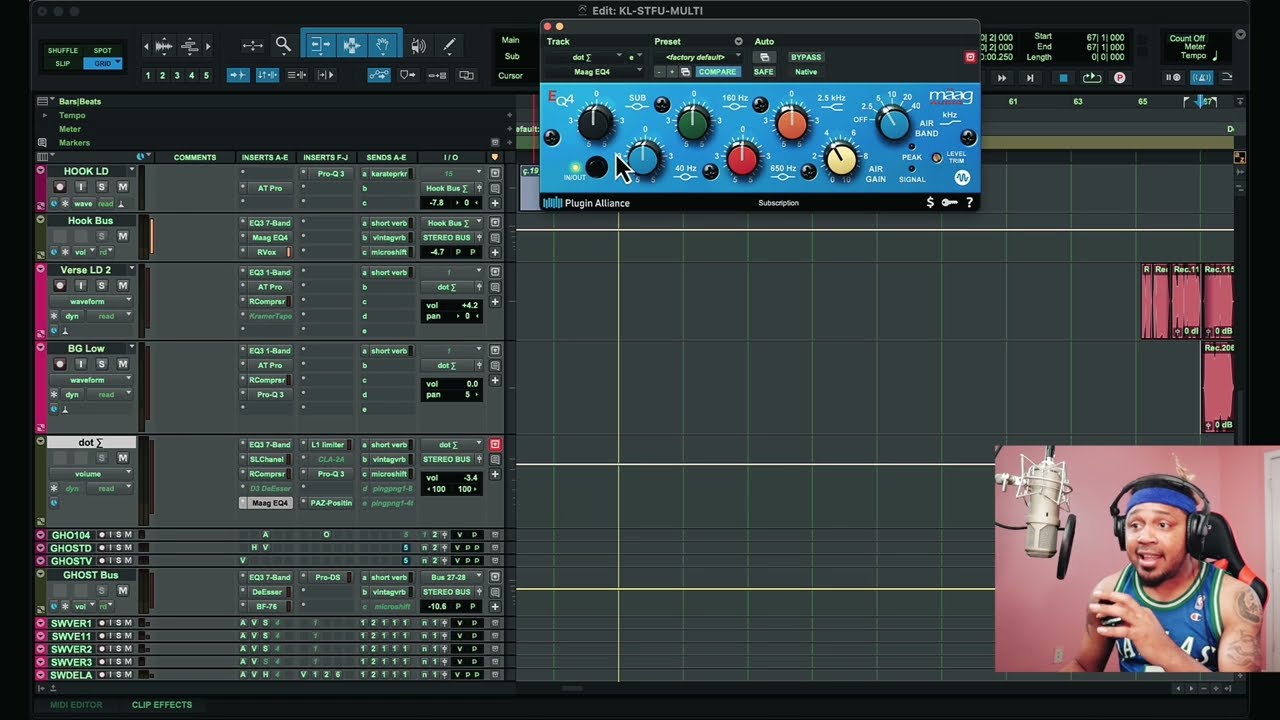Expand the Tempo ruler
The image size is (1280, 720).
(44, 115)
